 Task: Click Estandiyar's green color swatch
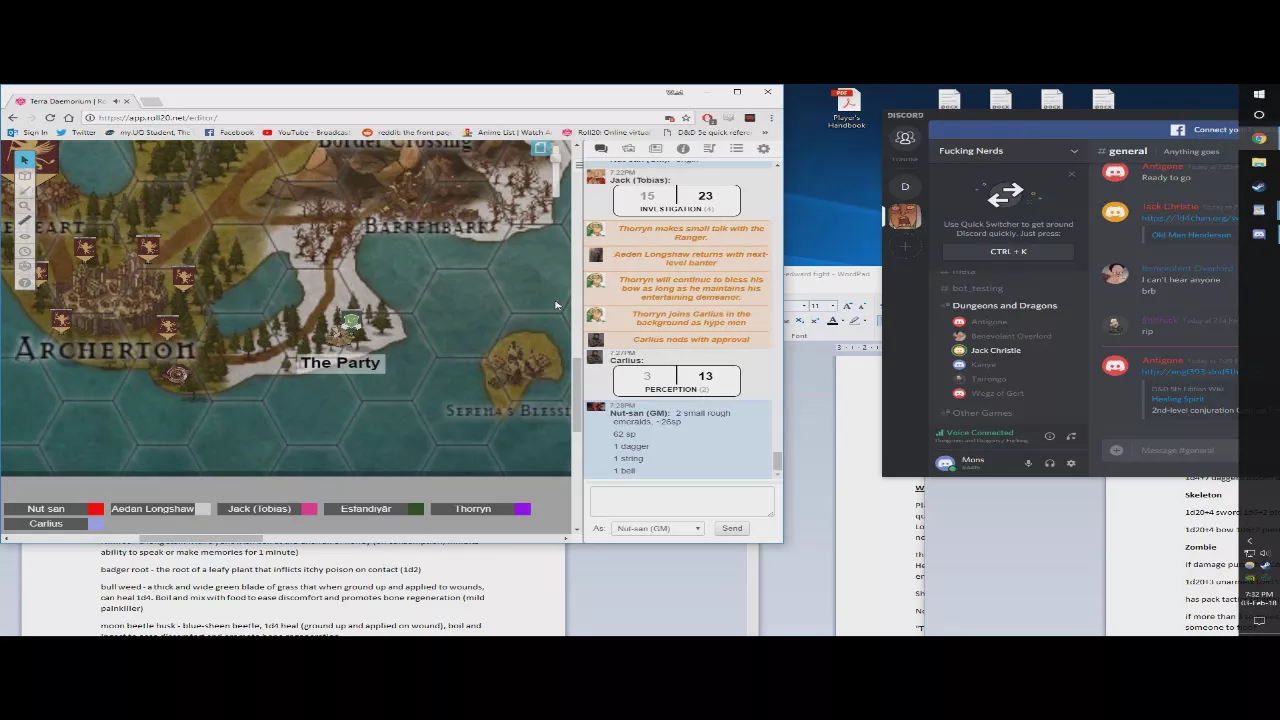coord(416,509)
